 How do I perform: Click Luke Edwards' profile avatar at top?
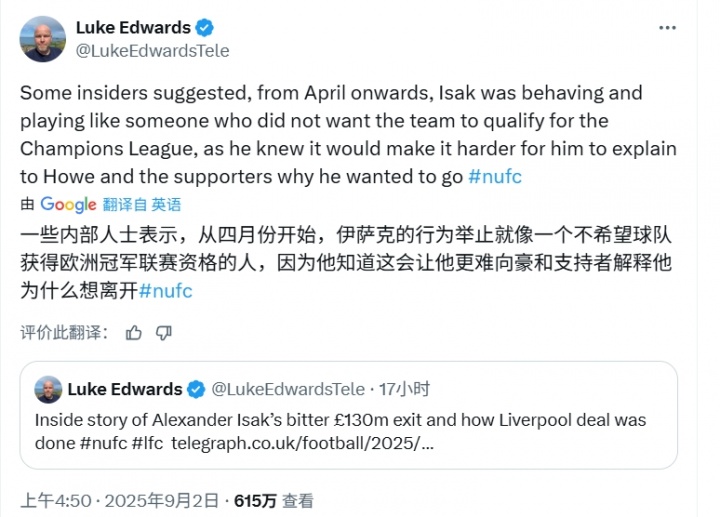click(43, 38)
